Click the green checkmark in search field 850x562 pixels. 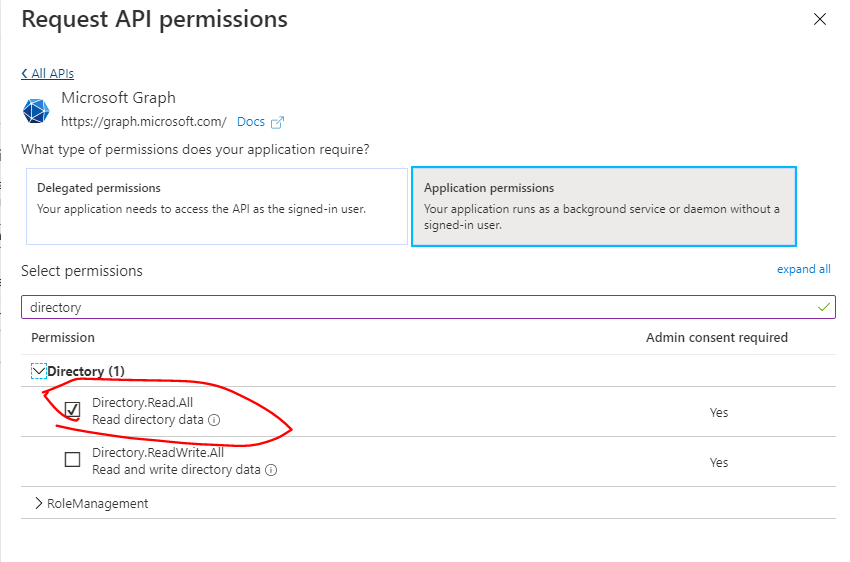pyautogui.click(x=823, y=307)
